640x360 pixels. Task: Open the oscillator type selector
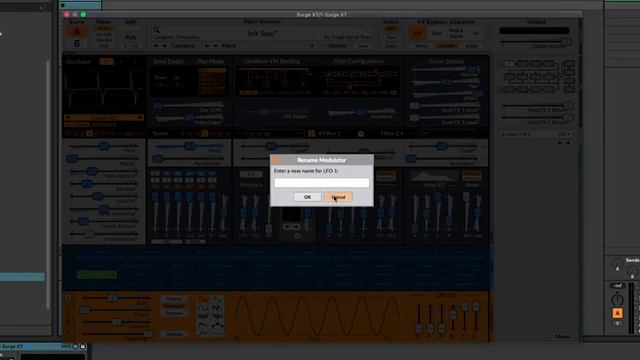click(x=104, y=118)
